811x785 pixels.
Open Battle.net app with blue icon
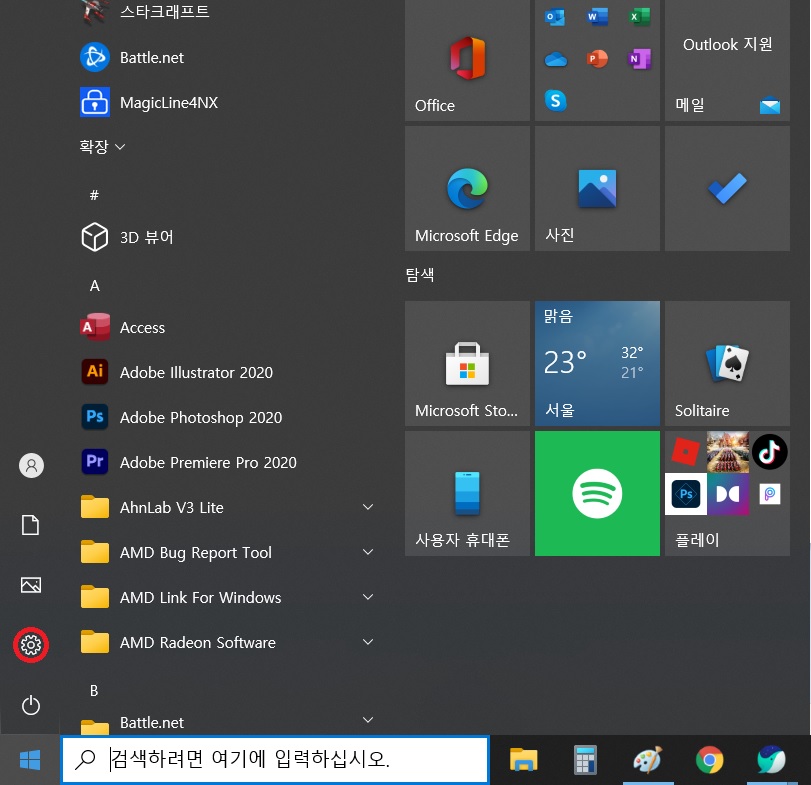pos(226,57)
